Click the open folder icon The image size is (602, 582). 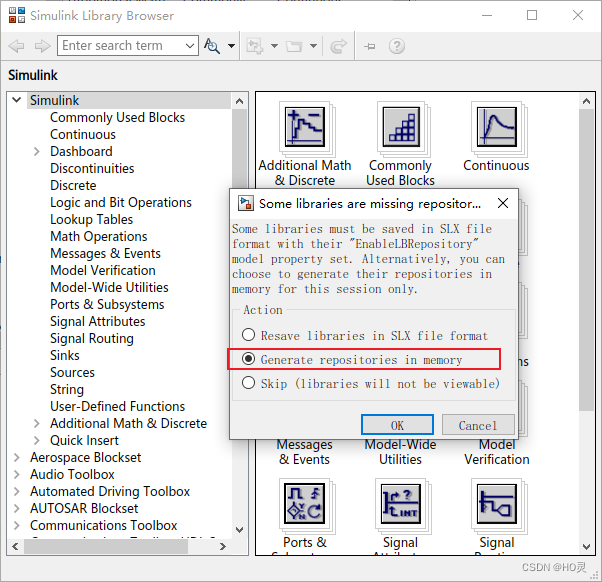coord(294,46)
